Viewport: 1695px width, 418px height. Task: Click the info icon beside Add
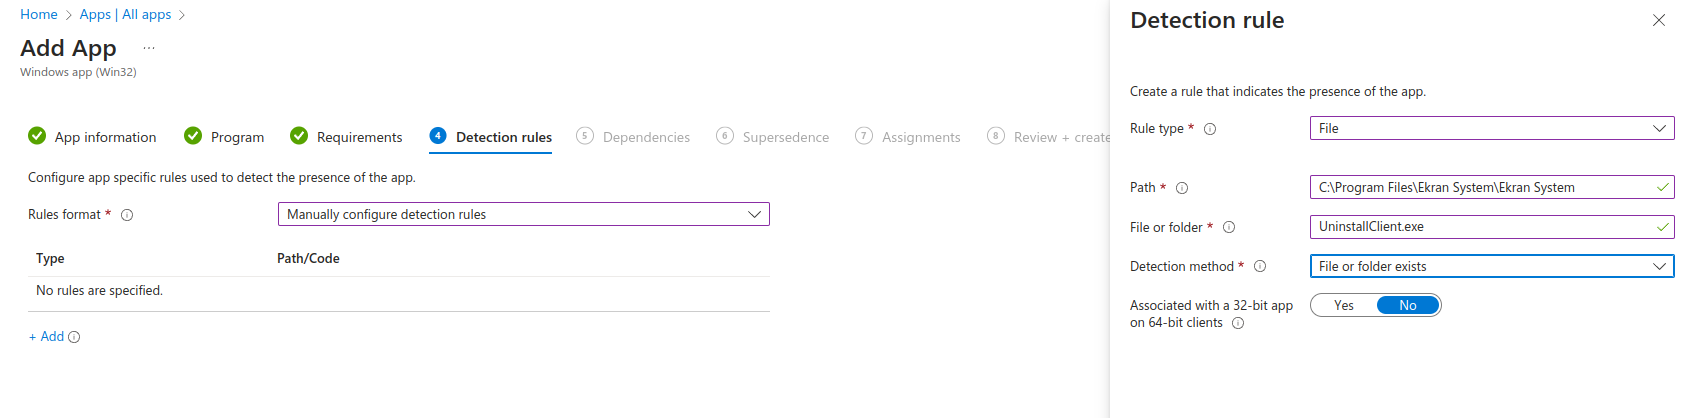74,337
